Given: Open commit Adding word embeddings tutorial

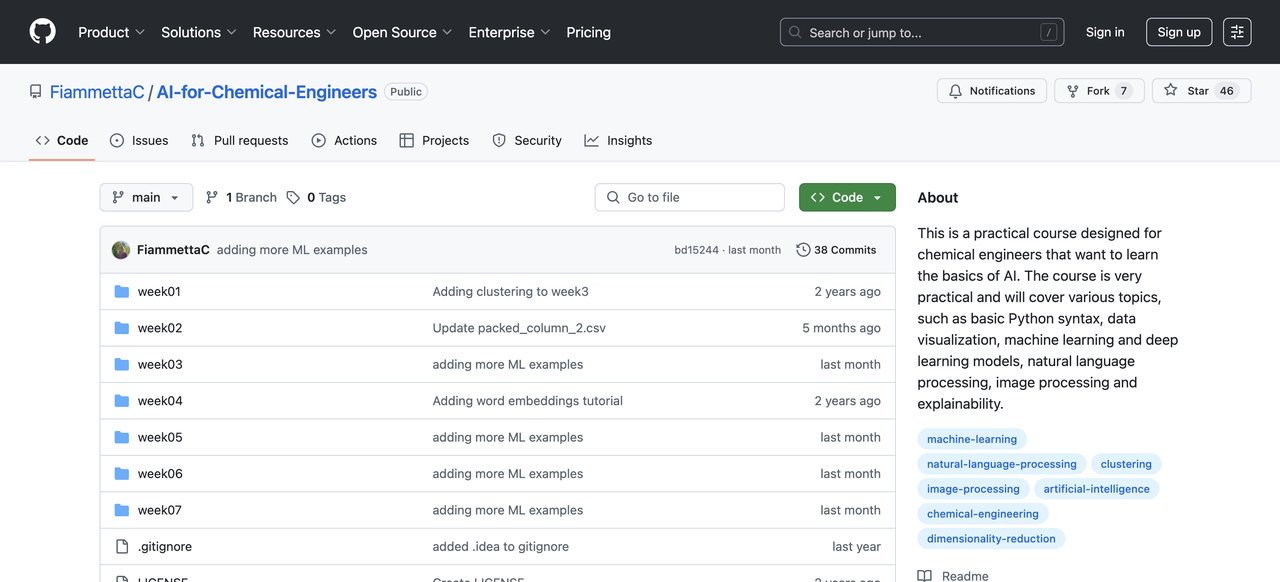Looking at the screenshot, I should (x=528, y=401).
